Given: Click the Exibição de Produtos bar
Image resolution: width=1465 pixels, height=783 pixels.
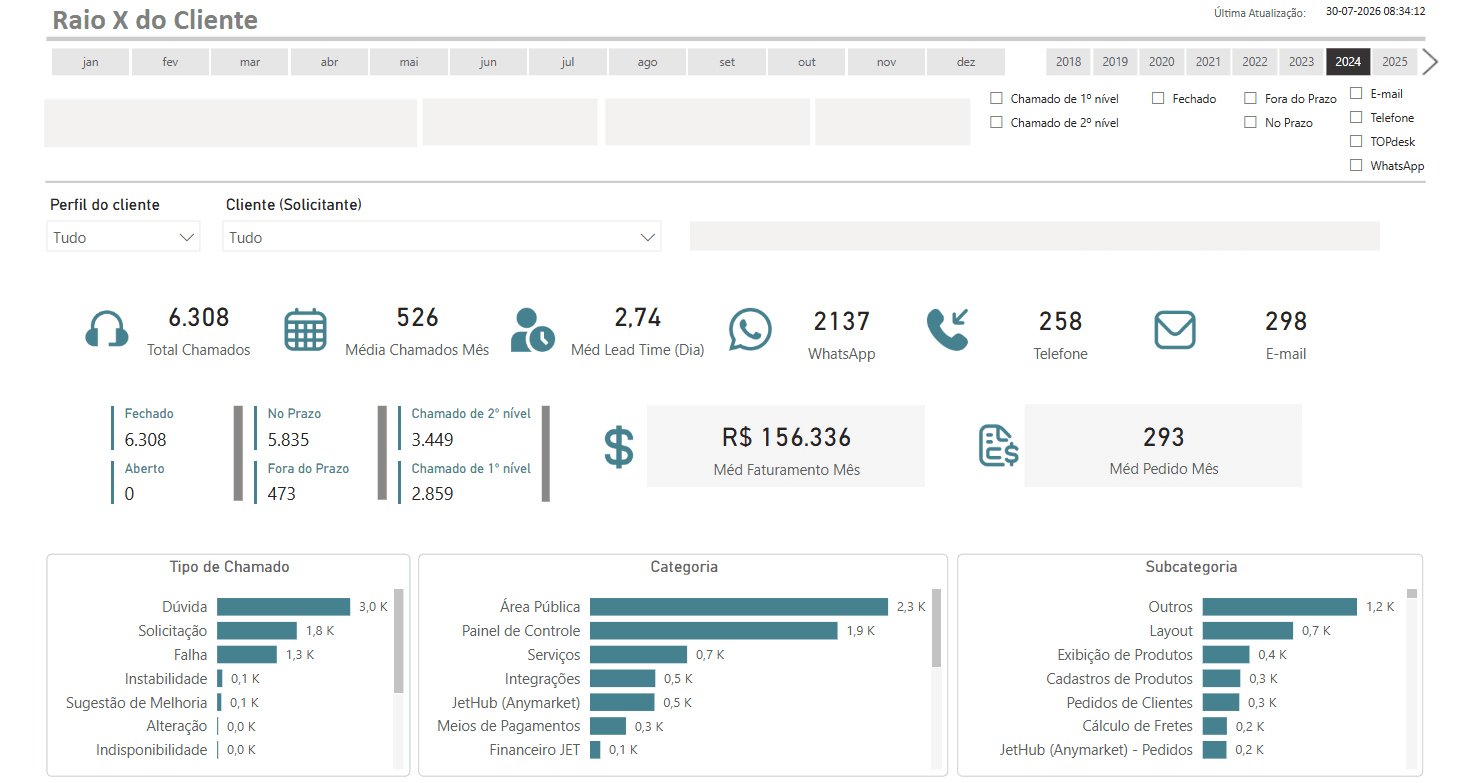Looking at the screenshot, I should pyautogui.click(x=1226, y=655).
